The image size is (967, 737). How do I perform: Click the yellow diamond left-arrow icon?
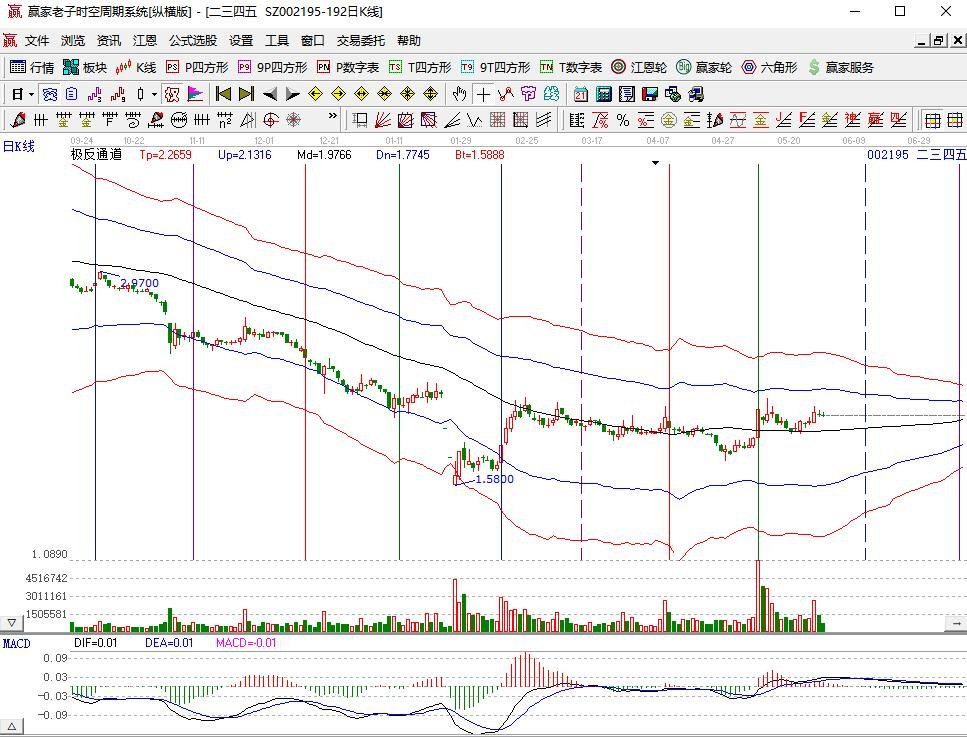pyautogui.click(x=315, y=94)
